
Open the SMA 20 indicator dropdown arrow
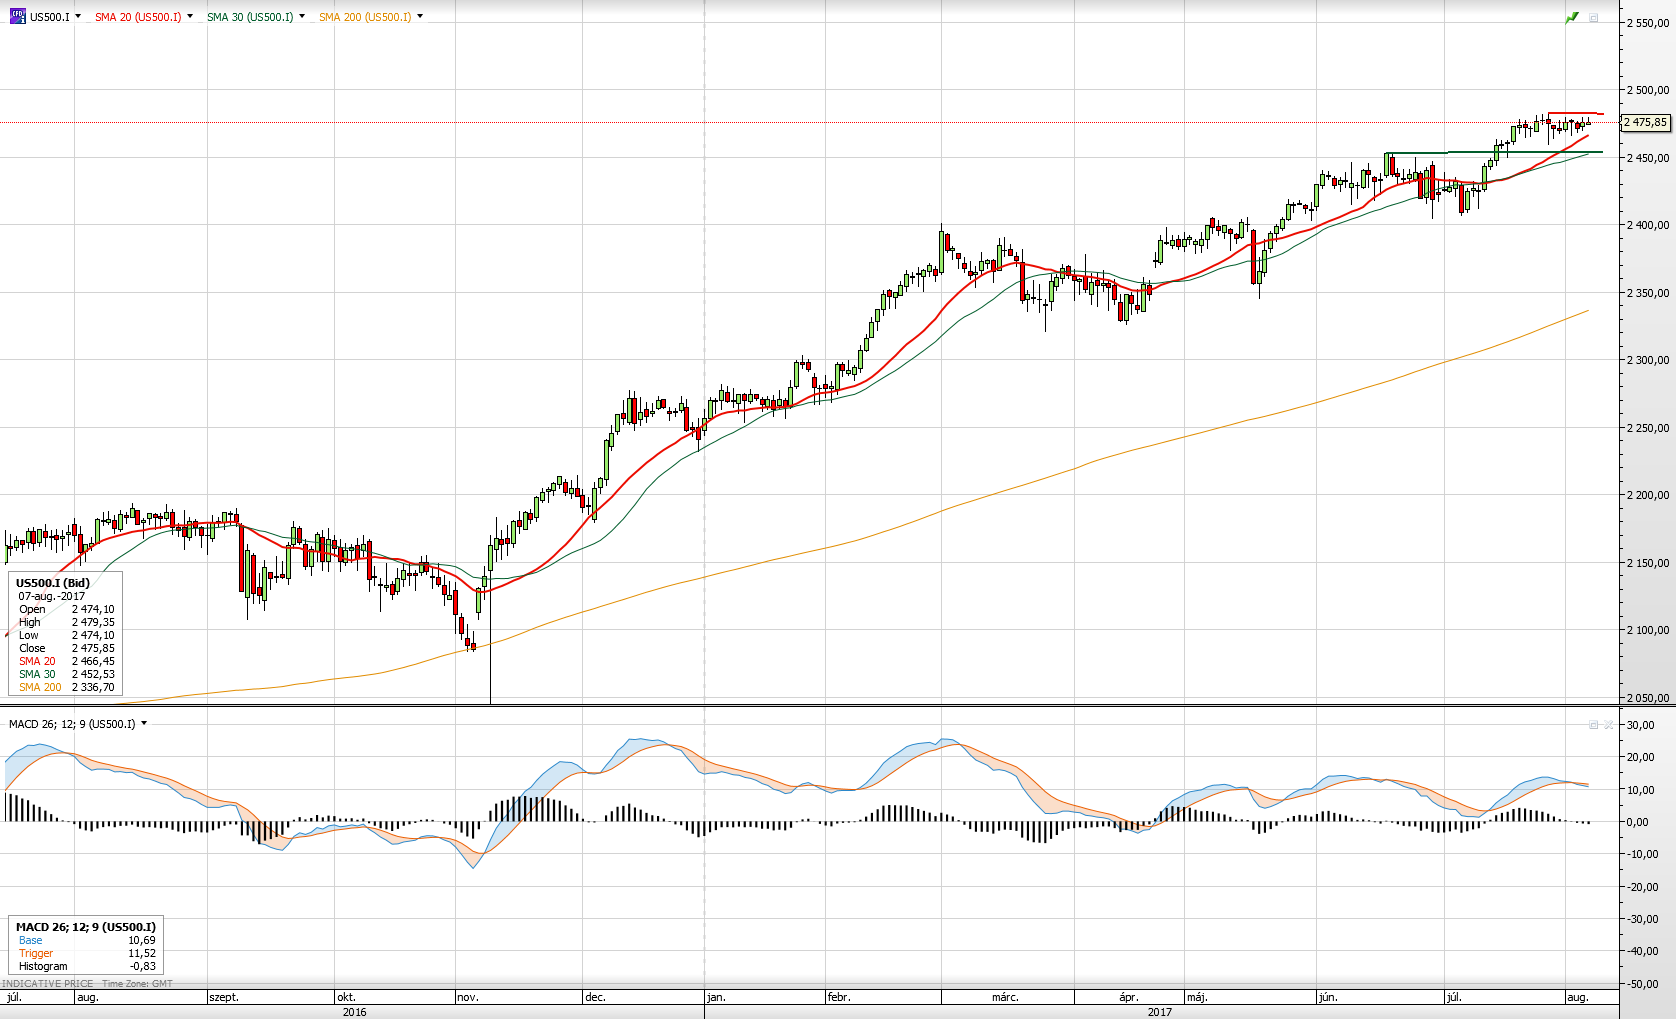pyautogui.click(x=190, y=17)
